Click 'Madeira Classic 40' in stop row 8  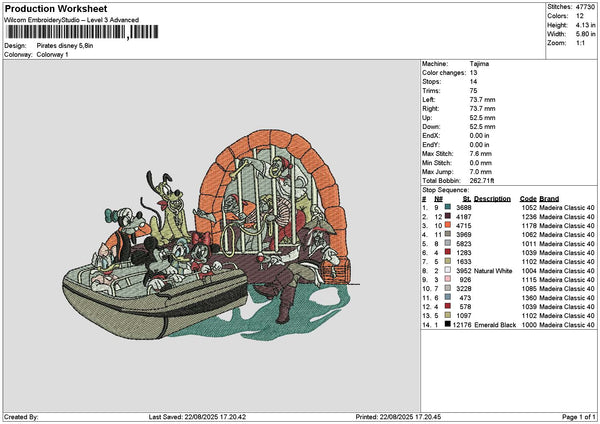pyautogui.click(x=567, y=271)
